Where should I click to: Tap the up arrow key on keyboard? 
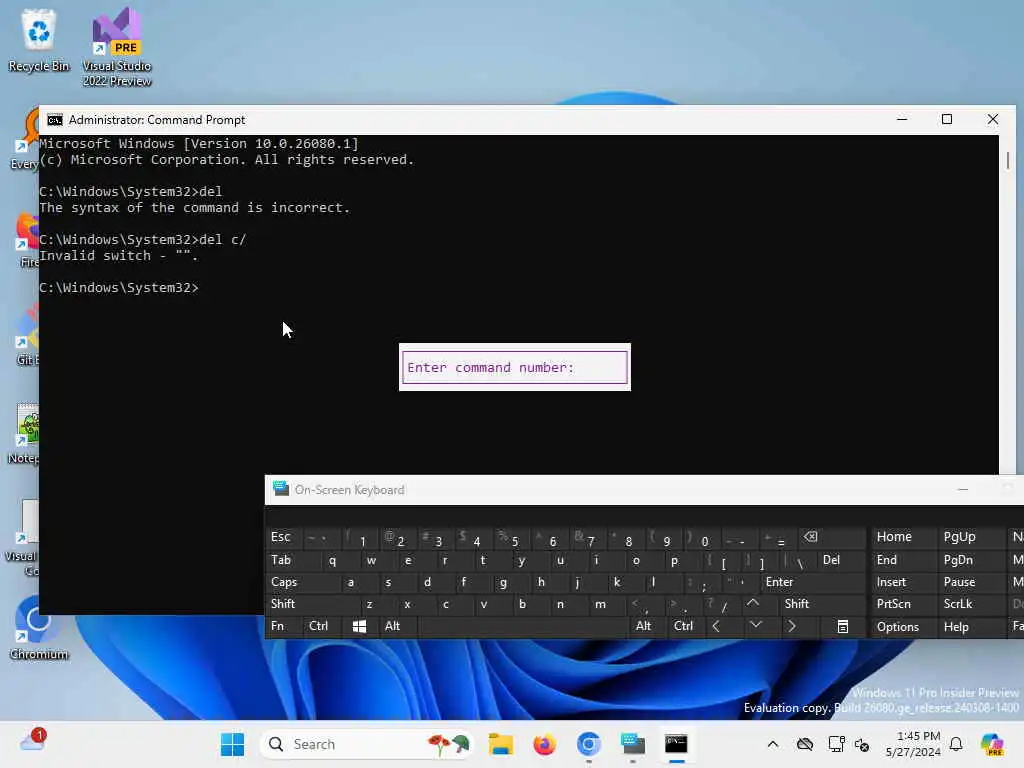753,603
